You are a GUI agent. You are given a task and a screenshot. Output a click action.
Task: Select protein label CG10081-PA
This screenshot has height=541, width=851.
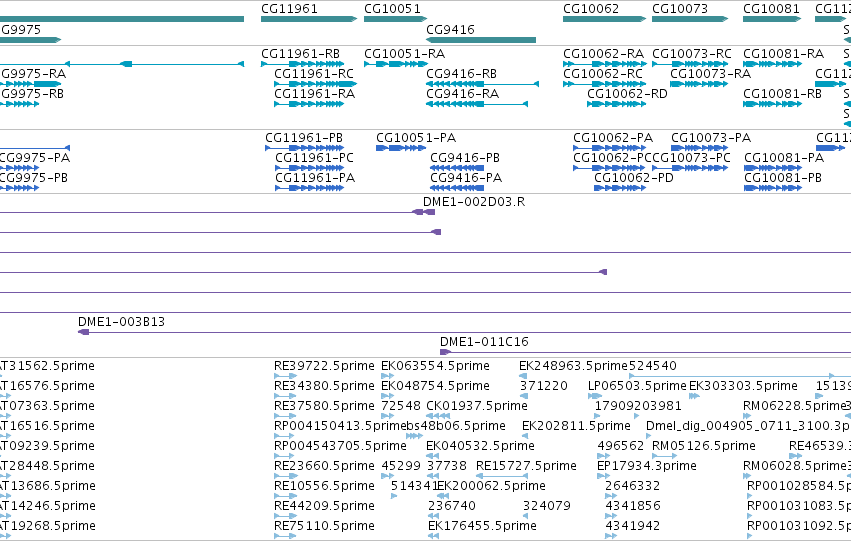[x=784, y=157]
